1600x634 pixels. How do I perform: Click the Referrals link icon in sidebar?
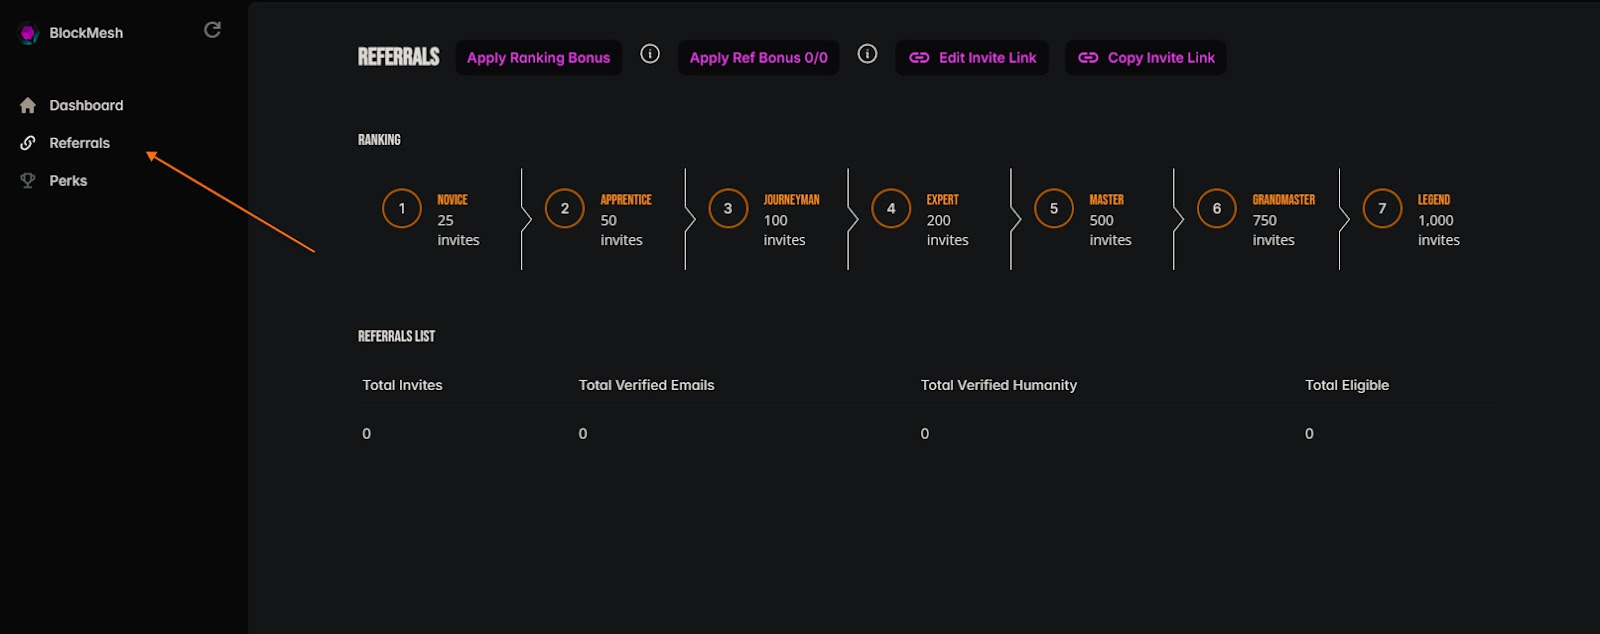coord(28,143)
